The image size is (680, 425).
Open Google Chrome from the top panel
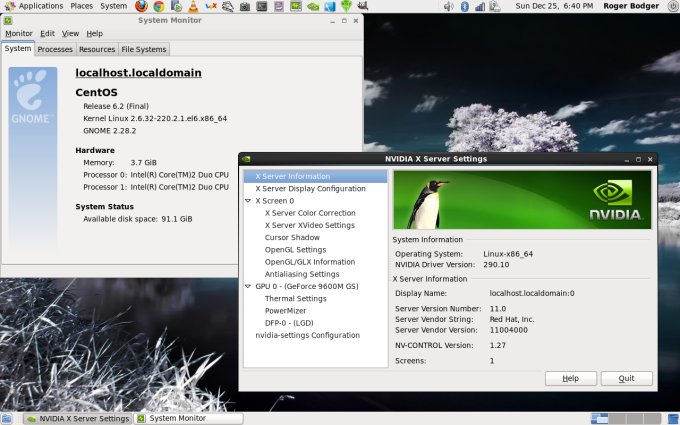point(158,6)
